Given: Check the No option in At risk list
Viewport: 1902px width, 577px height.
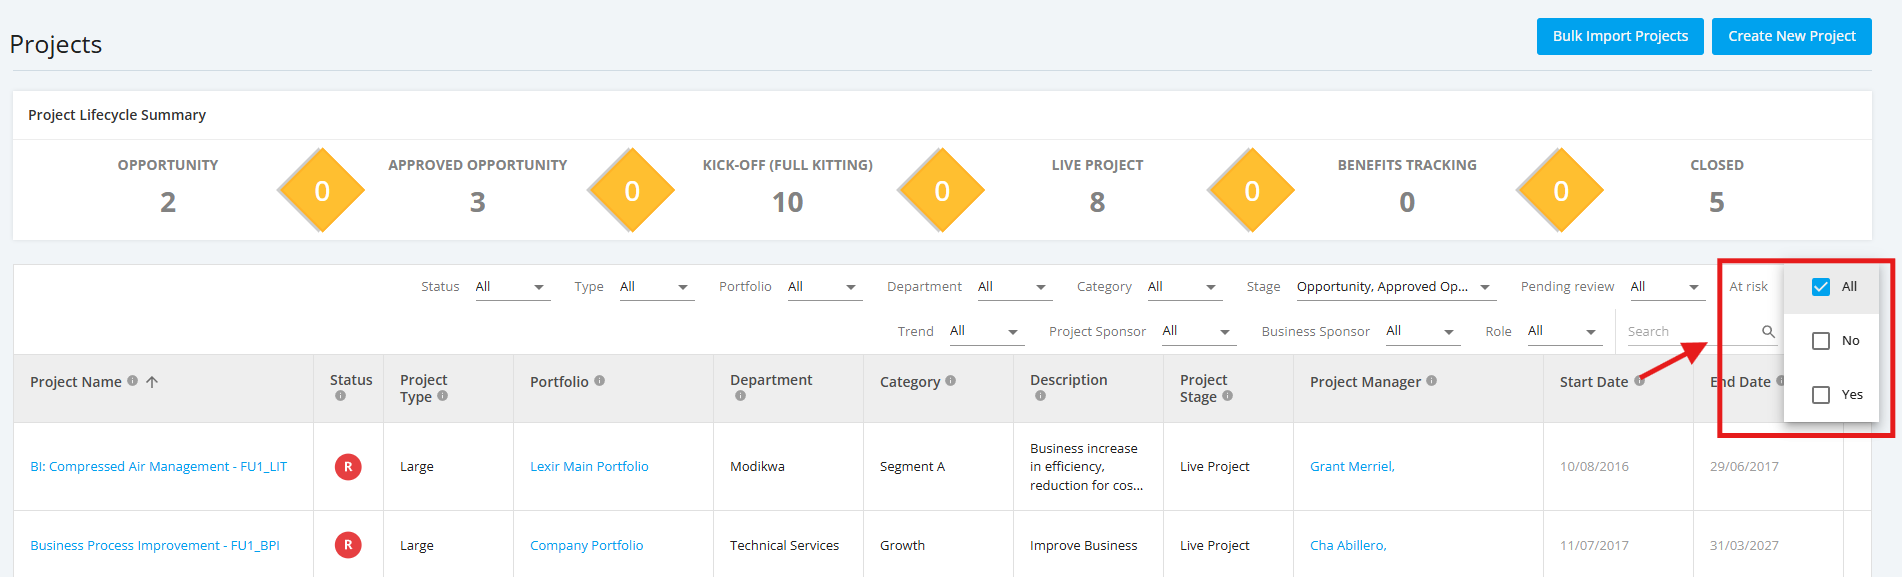Looking at the screenshot, I should 1821,341.
